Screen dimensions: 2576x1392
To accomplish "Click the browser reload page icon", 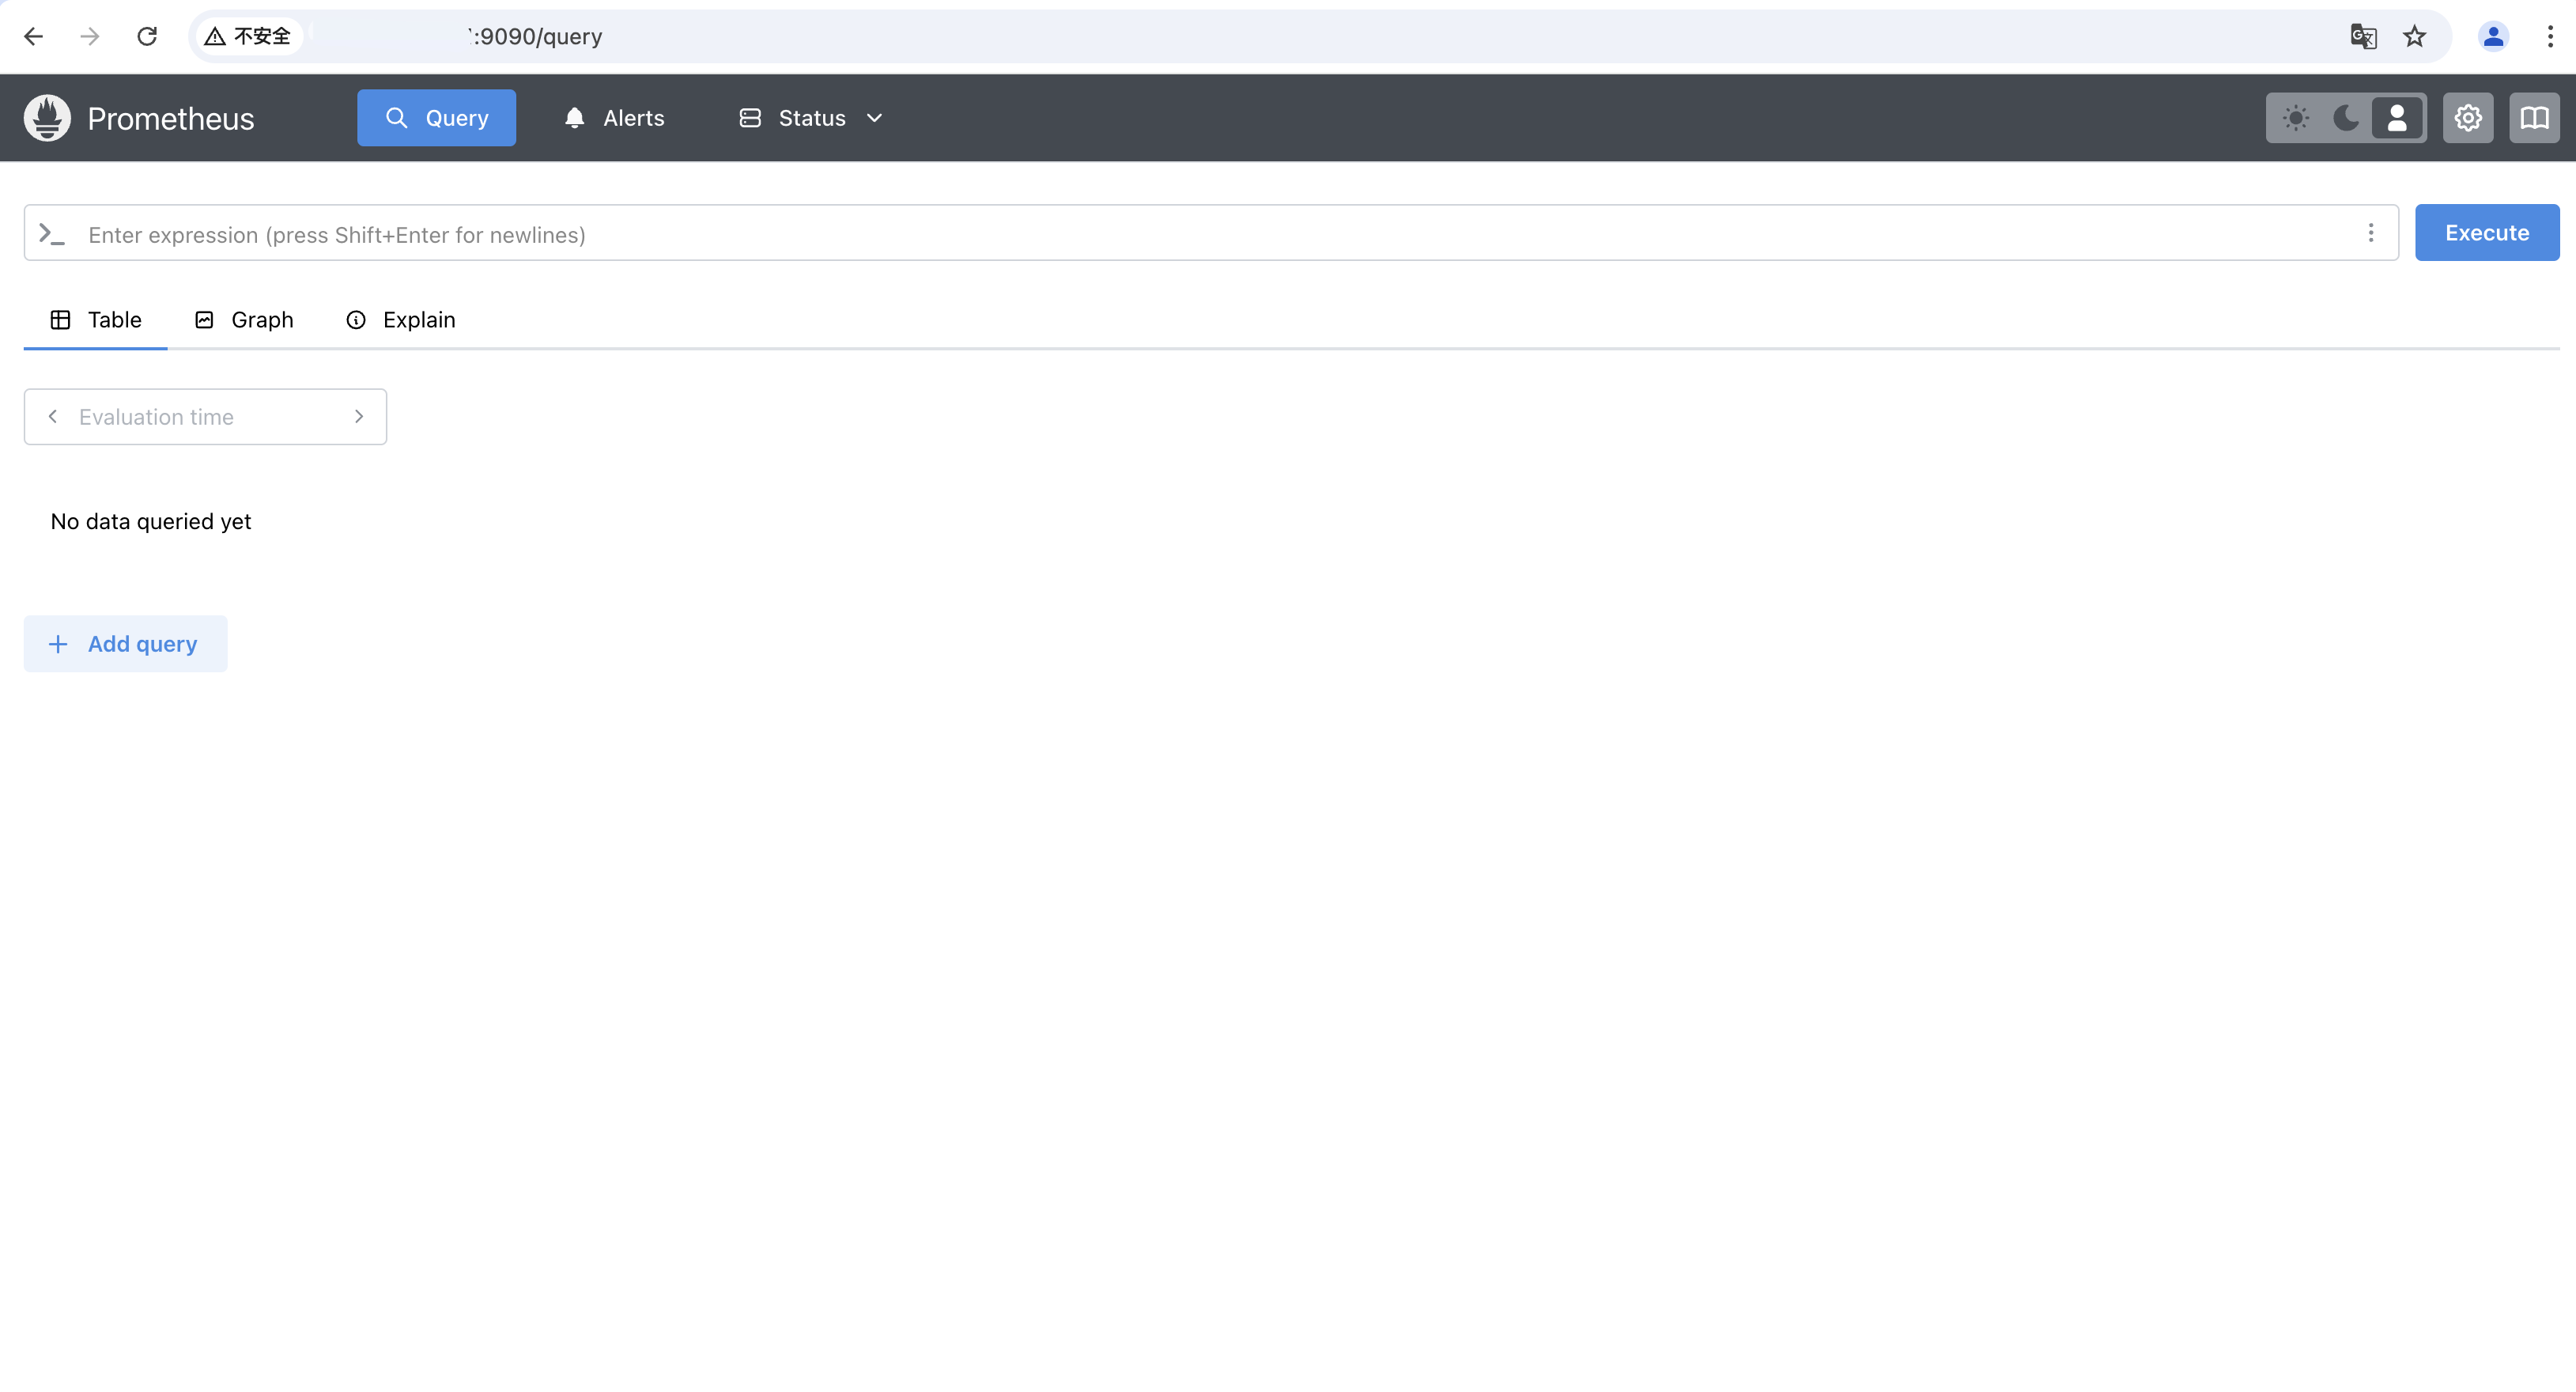I will click(x=147, y=37).
